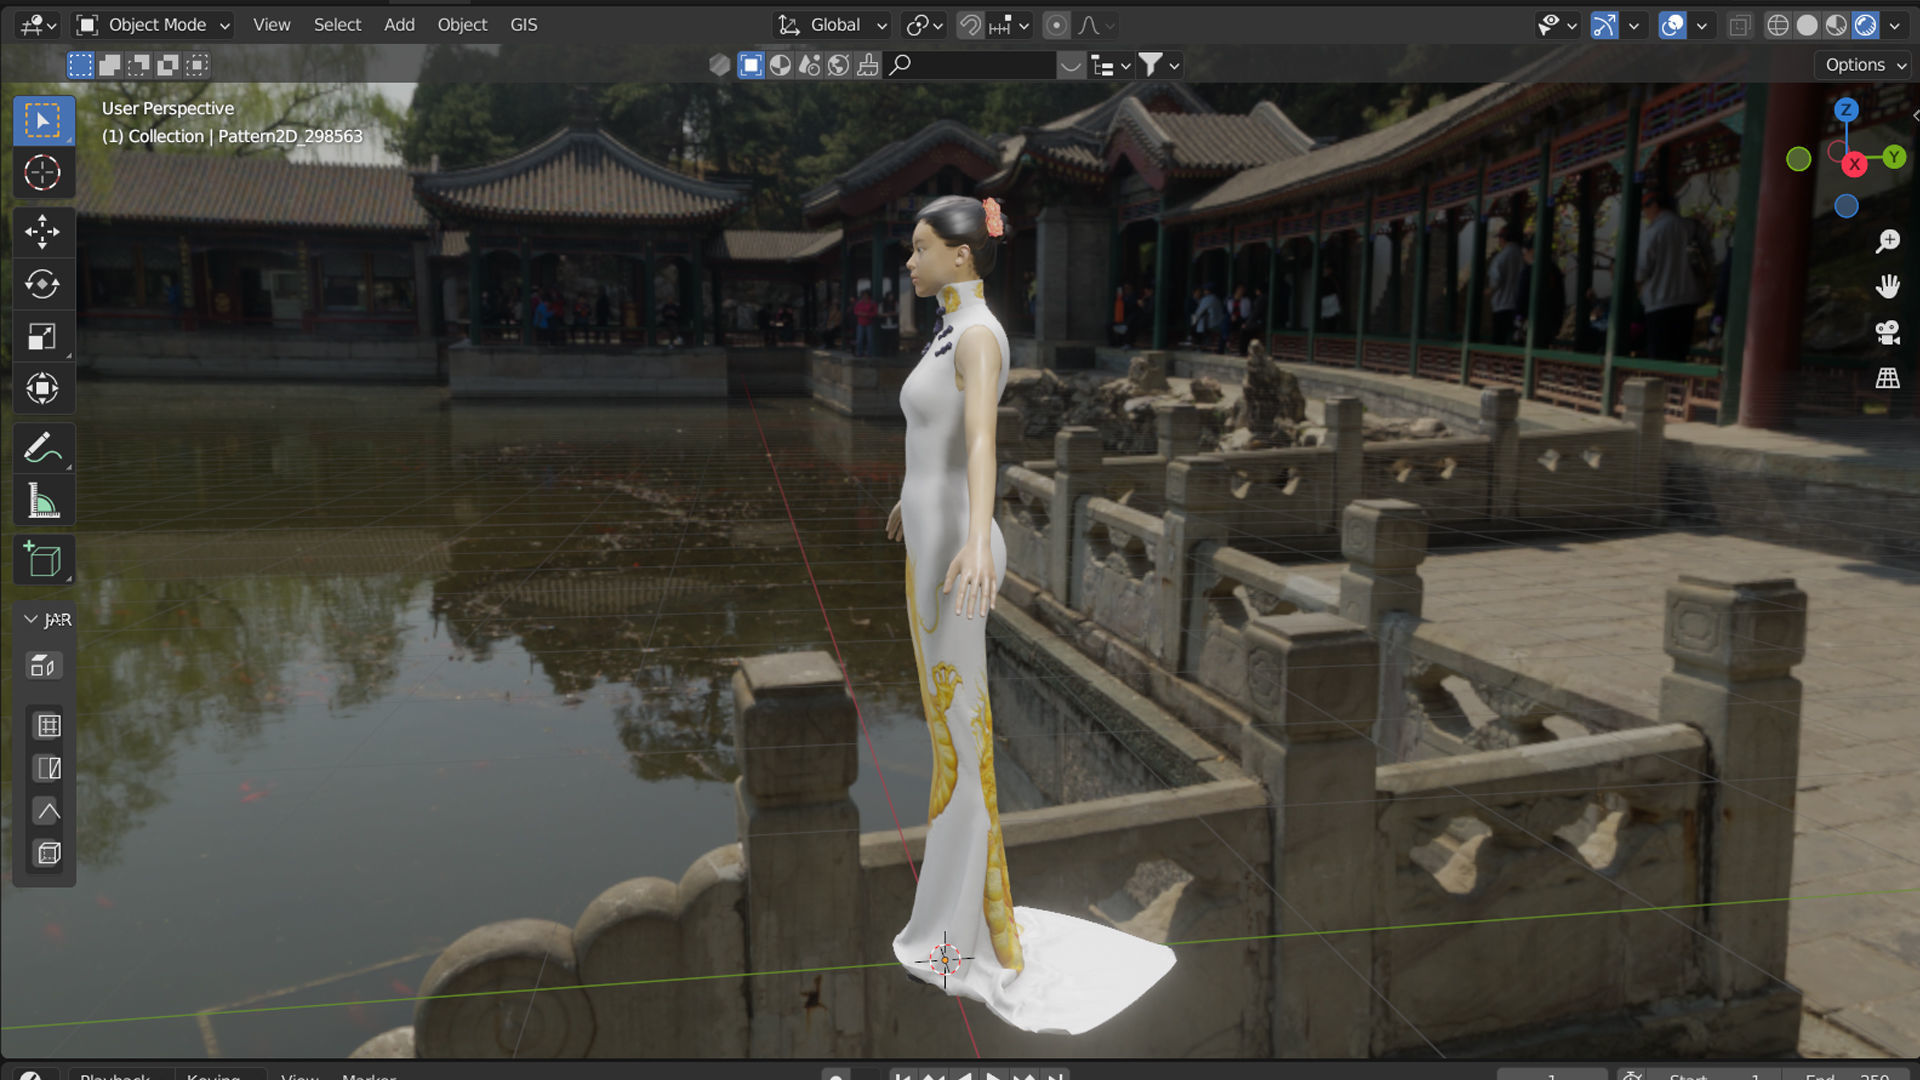The height and width of the screenshot is (1080, 1920).
Task: Select the Add Cube tool
Action: (x=43, y=560)
